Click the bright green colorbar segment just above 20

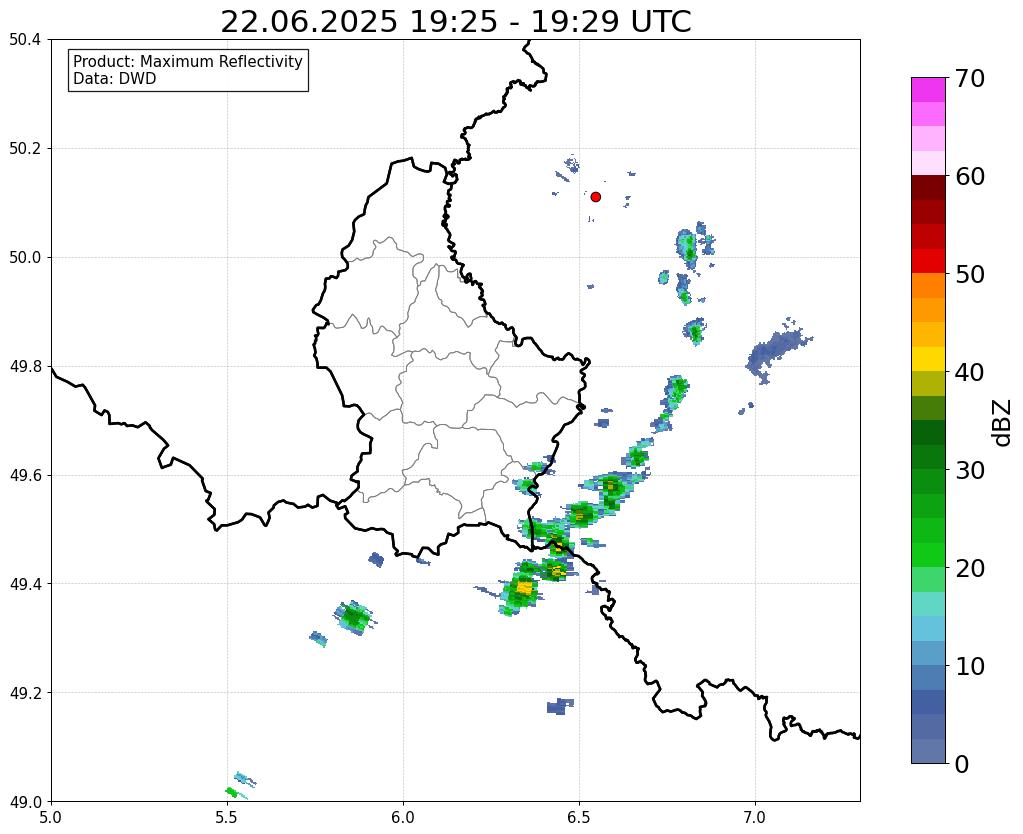coord(928,555)
